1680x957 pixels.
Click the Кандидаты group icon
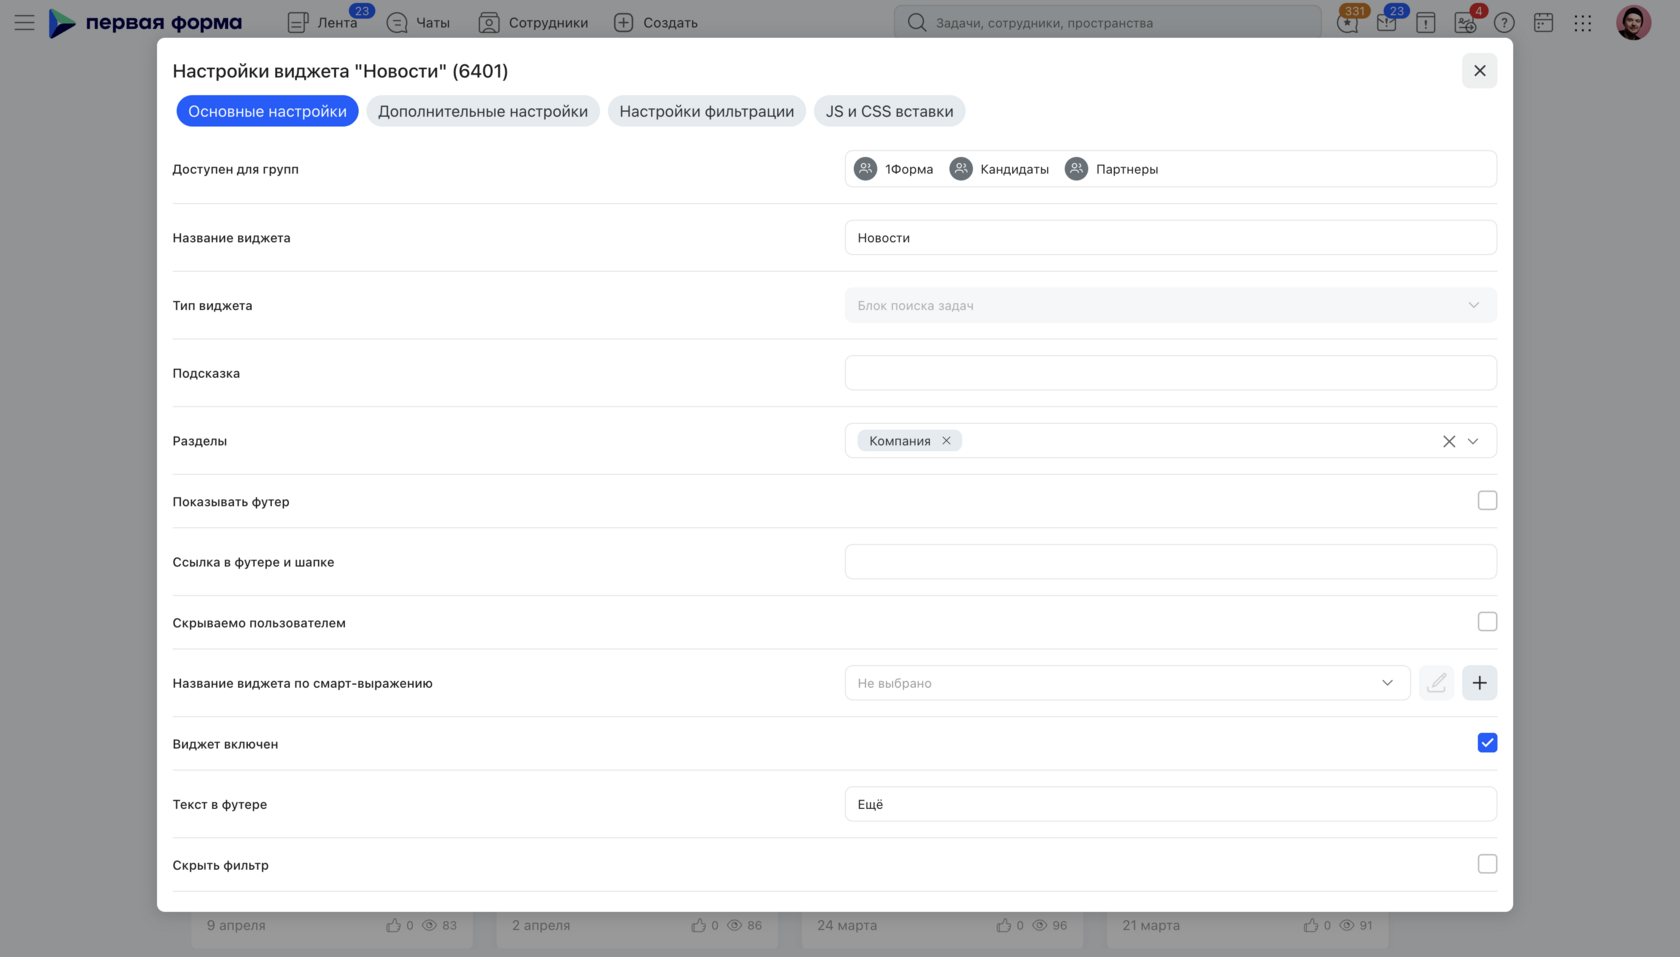pos(960,169)
